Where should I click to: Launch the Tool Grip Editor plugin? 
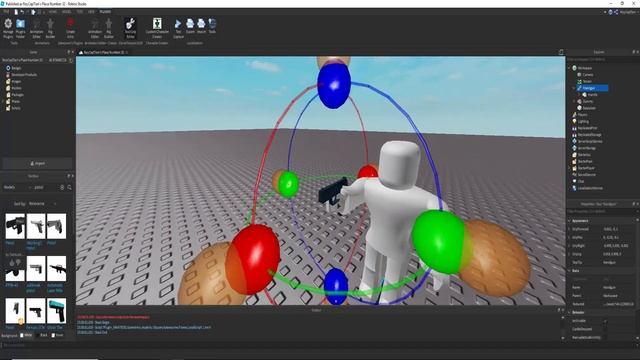[130, 28]
